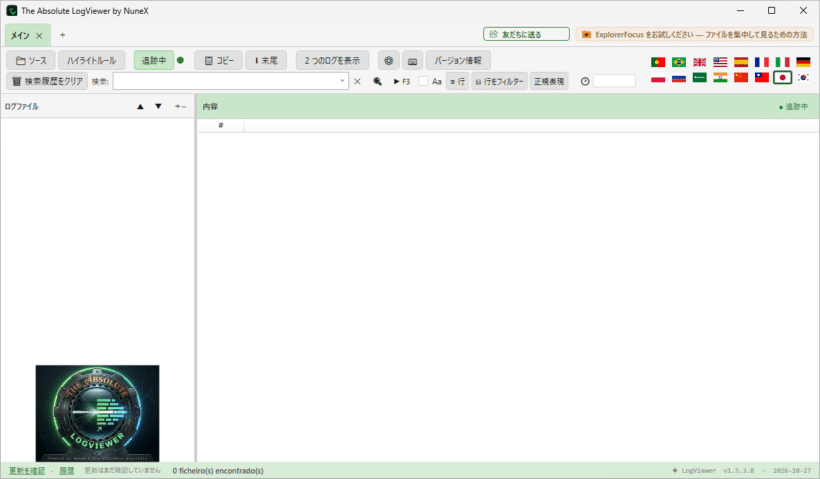Viewport: 820px width, 479px height.
Task: Add a new tab with plus
Action: click(x=62, y=35)
